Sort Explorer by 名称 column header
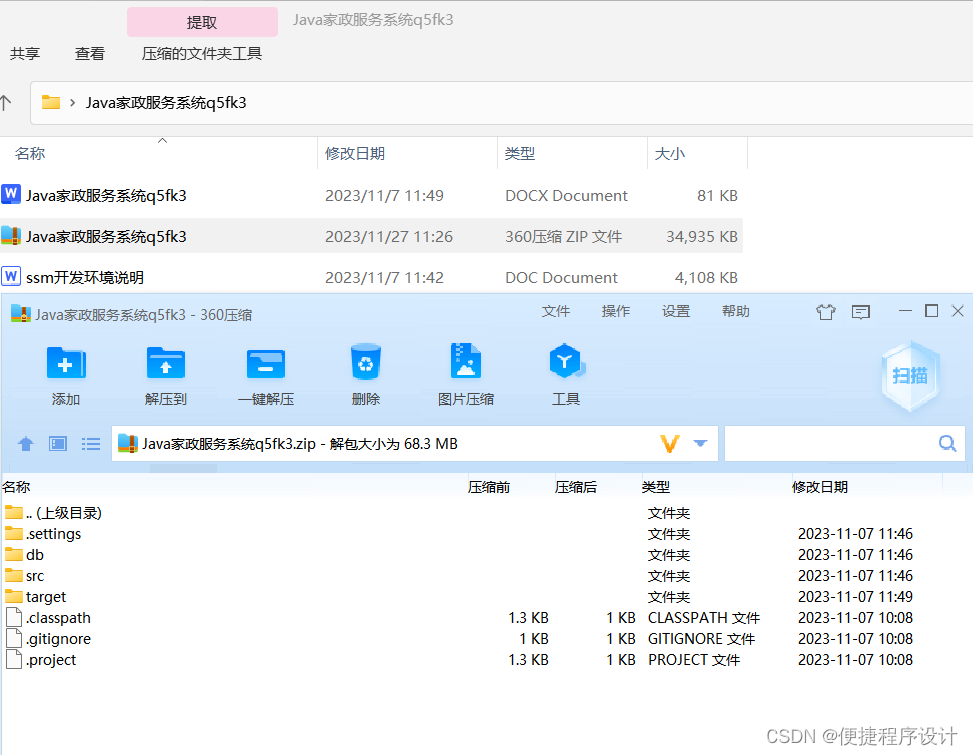This screenshot has height=755, width=973. 158,154
